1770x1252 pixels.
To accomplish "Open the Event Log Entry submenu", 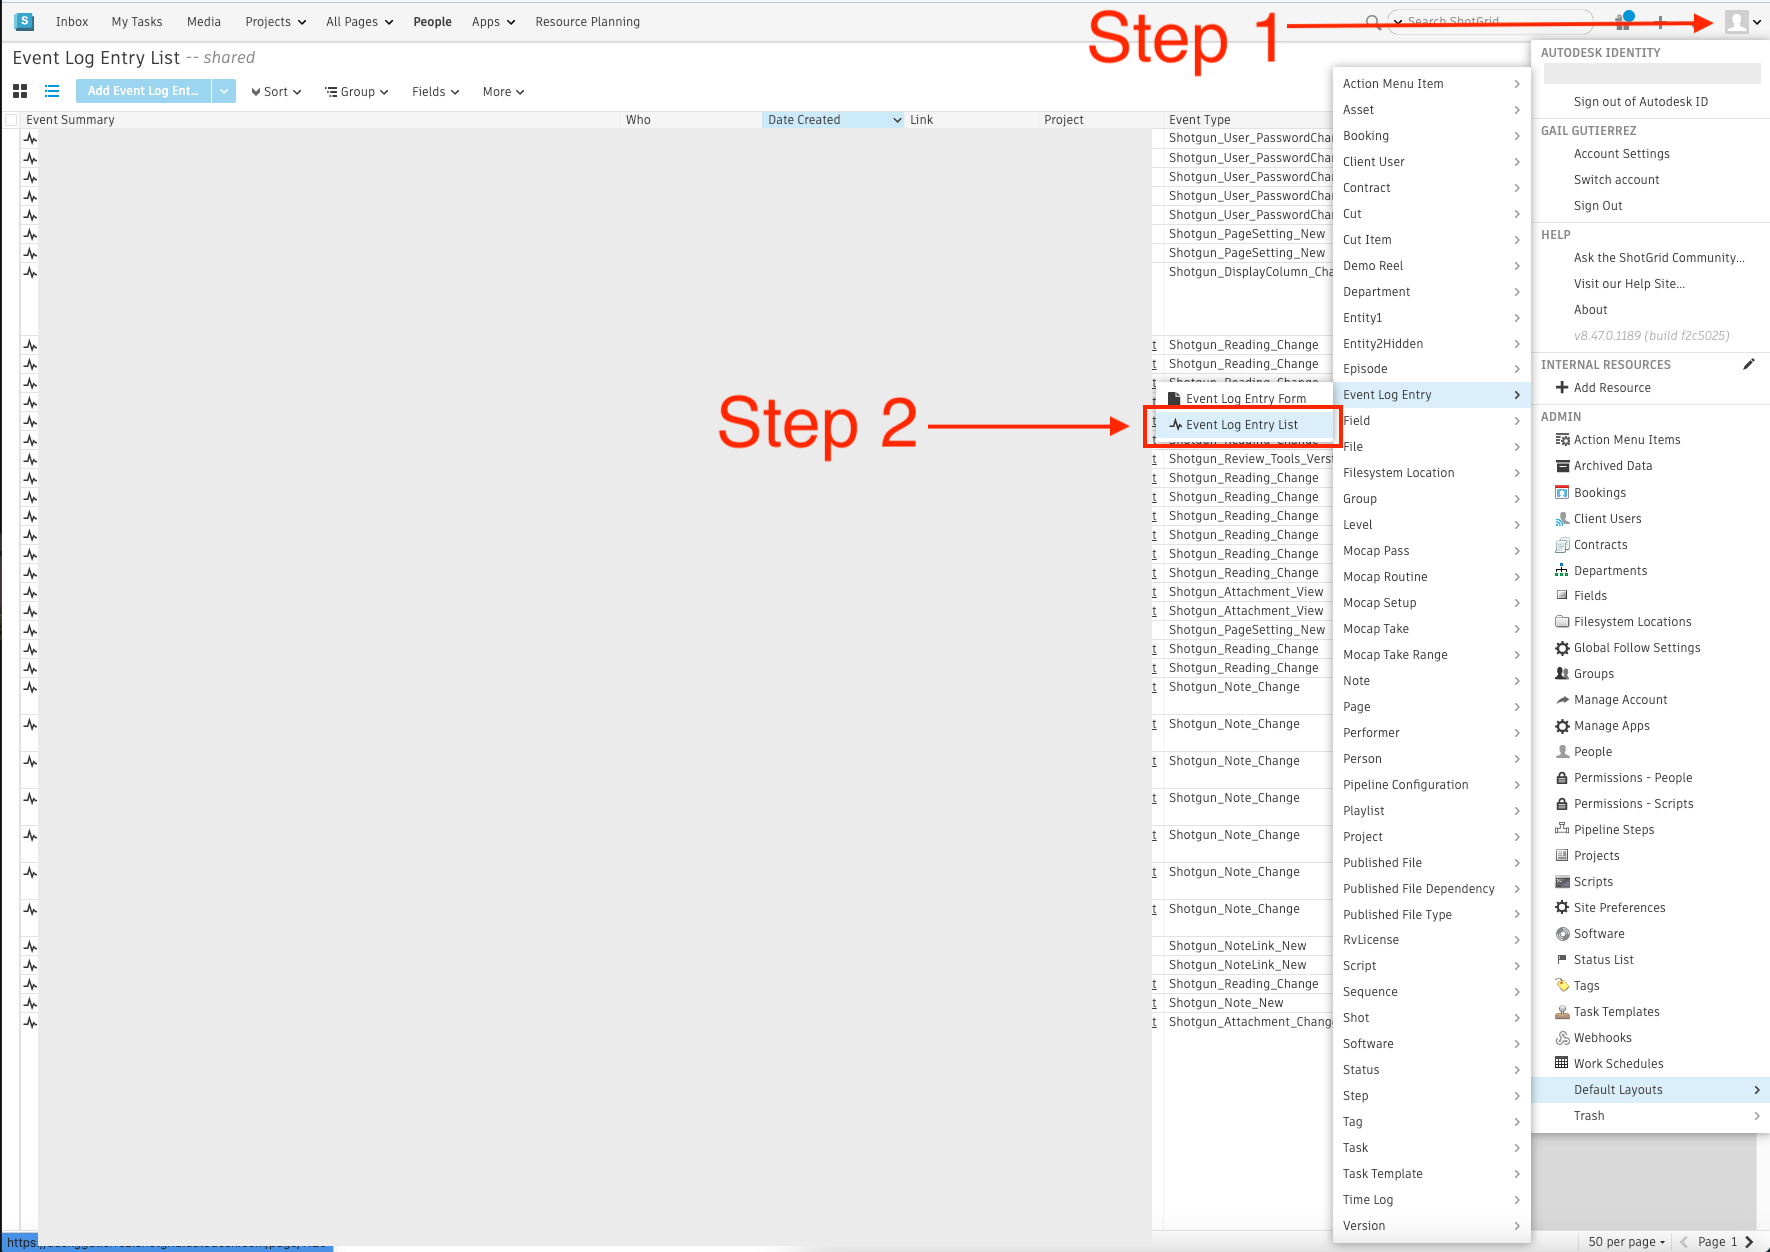I will point(1431,395).
